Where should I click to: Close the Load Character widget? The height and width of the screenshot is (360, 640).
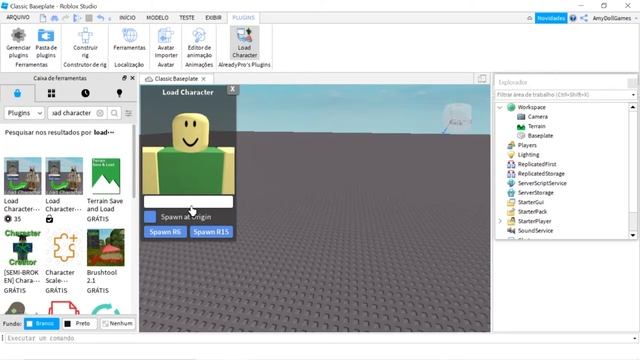pyautogui.click(x=233, y=89)
